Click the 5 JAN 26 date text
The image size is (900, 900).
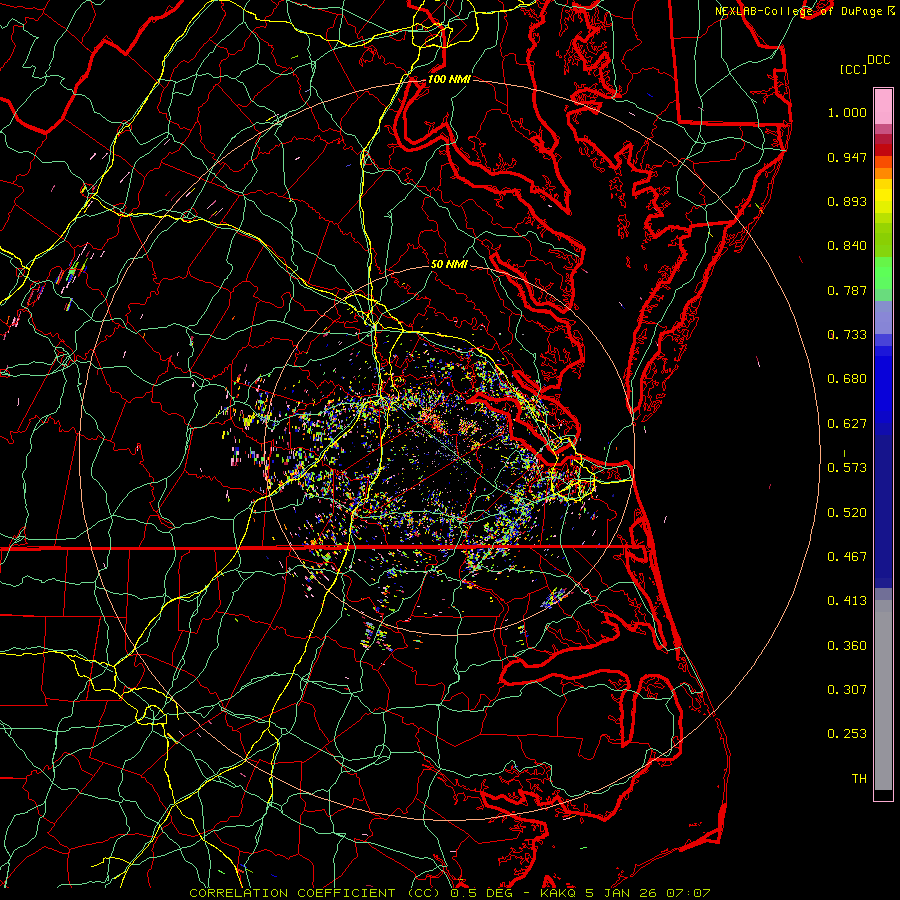click(x=622, y=893)
